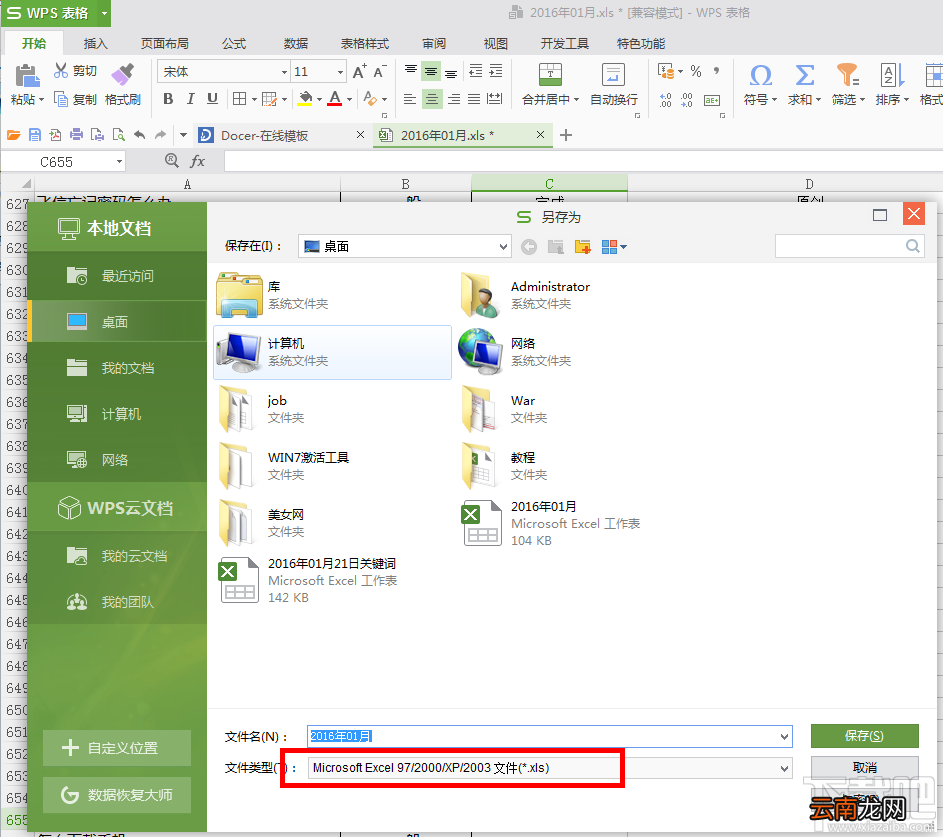Click the Paste icon in ribbon
943x837 pixels.
[x=26, y=76]
